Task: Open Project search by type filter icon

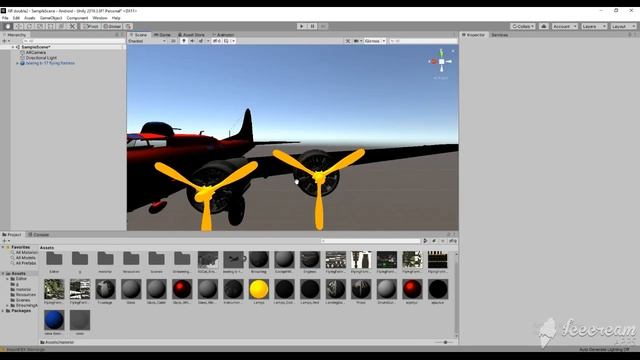Action: click(425, 241)
